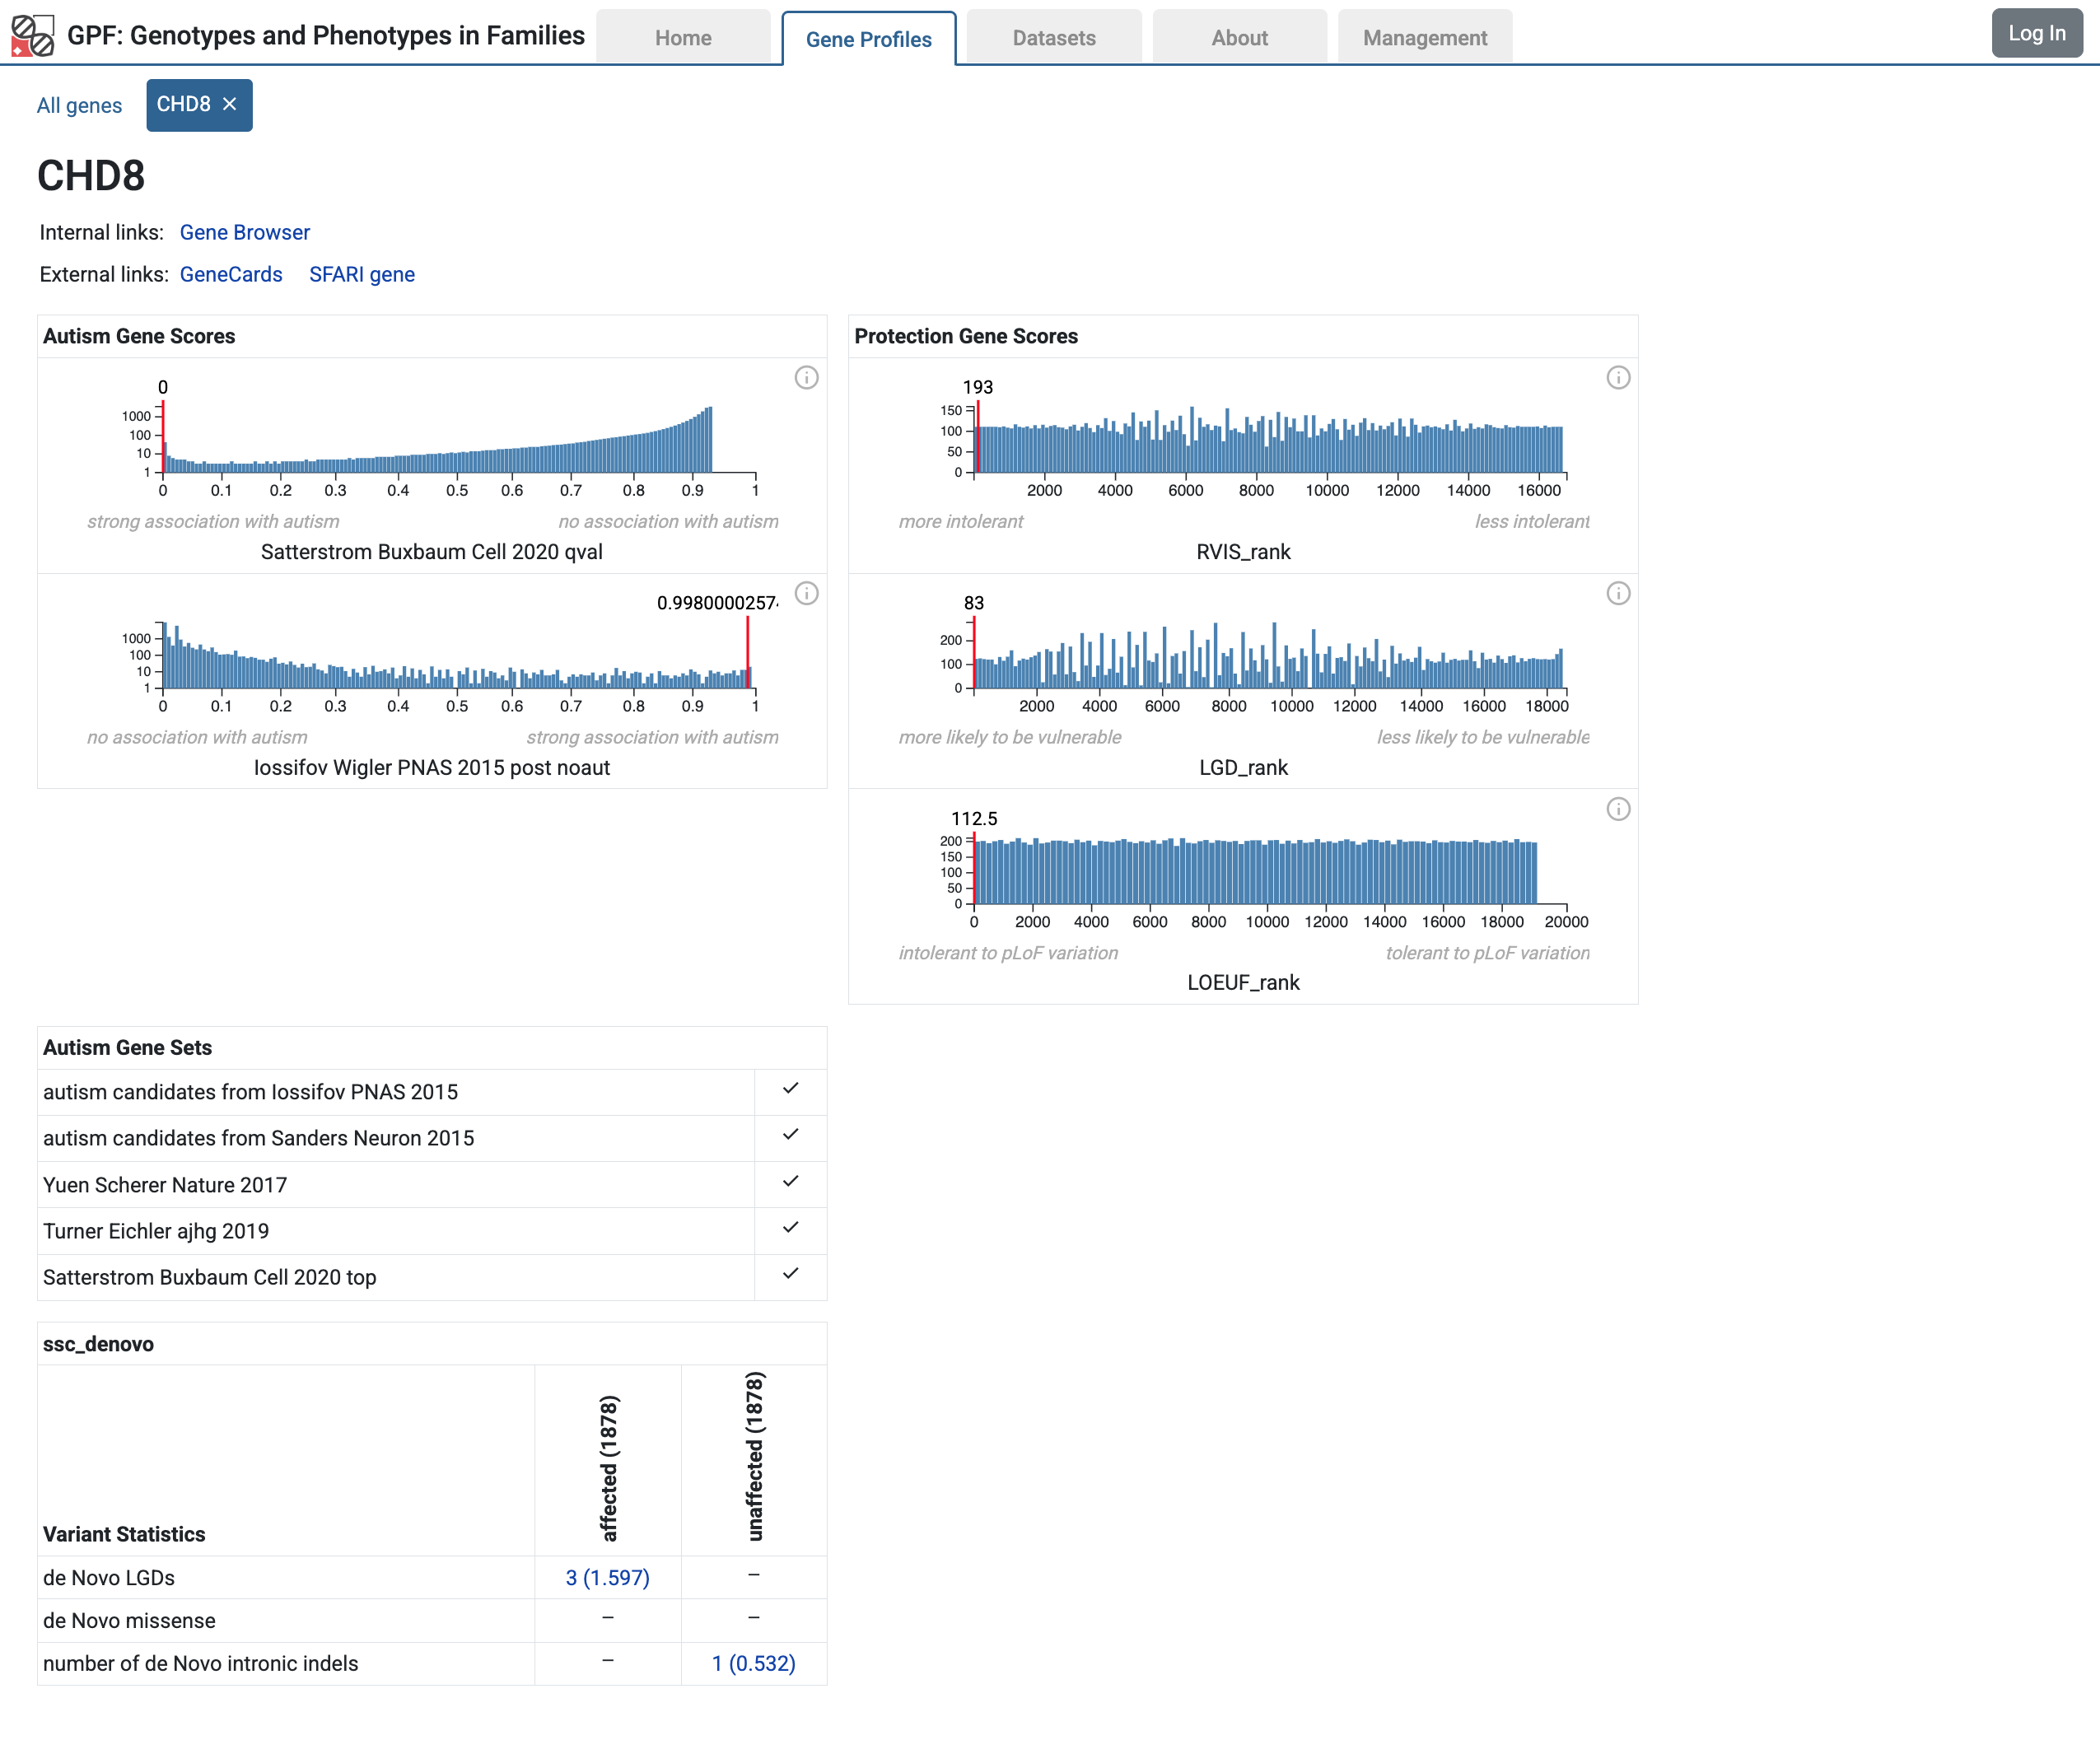Select the Gene Profiles tab
2100x1754 pixels.
tap(867, 39)
